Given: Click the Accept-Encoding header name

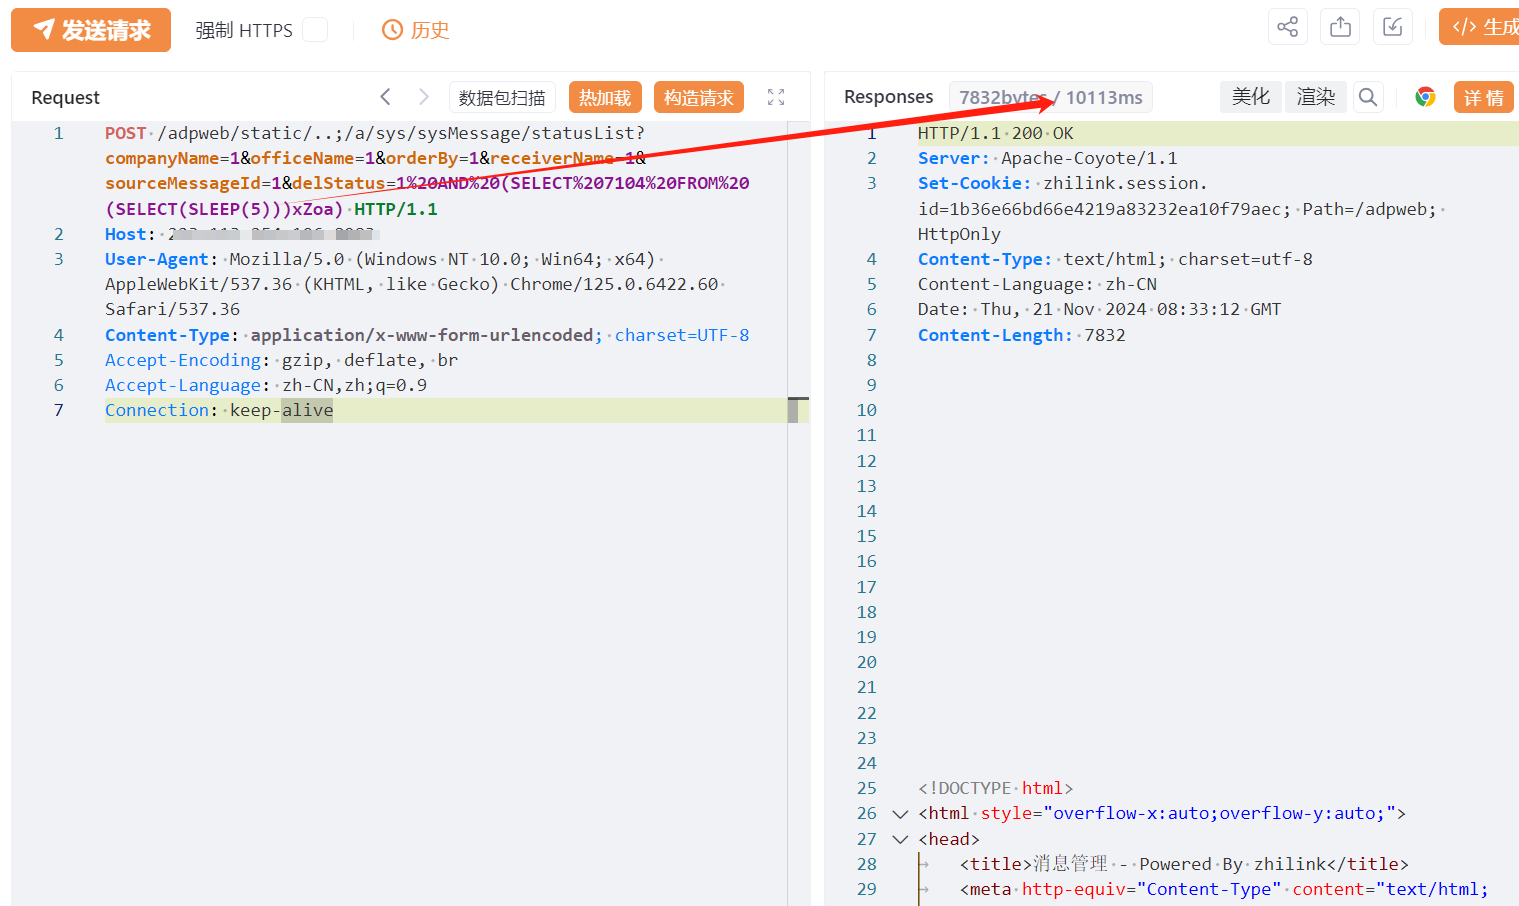Looking at the screenshot, I should click(183, 360).
